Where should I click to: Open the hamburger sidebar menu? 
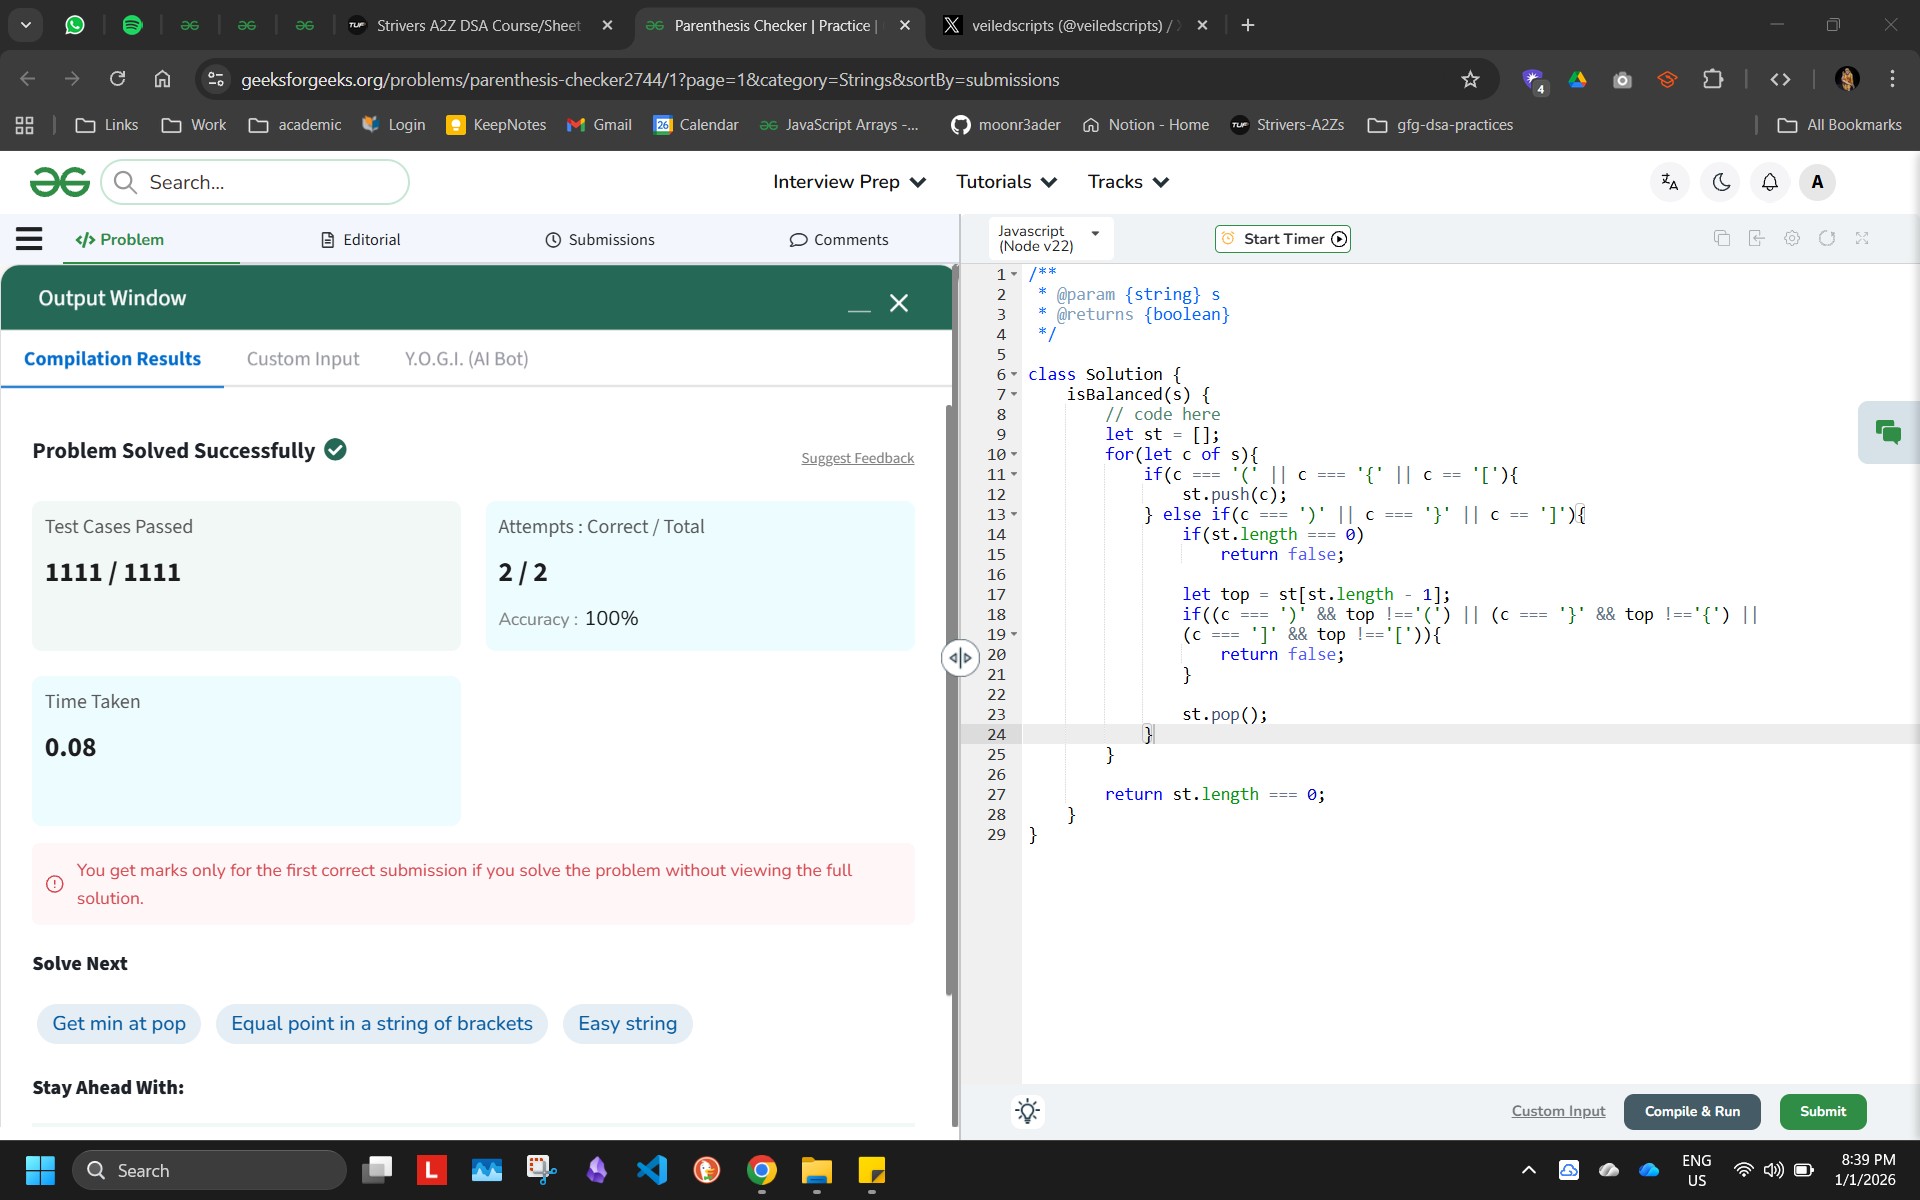click(29, 239)
